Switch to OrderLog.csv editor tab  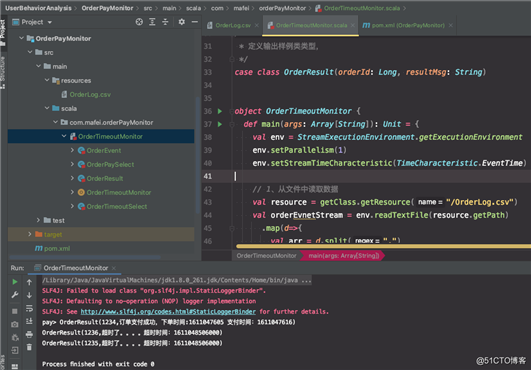click(233, 25)
